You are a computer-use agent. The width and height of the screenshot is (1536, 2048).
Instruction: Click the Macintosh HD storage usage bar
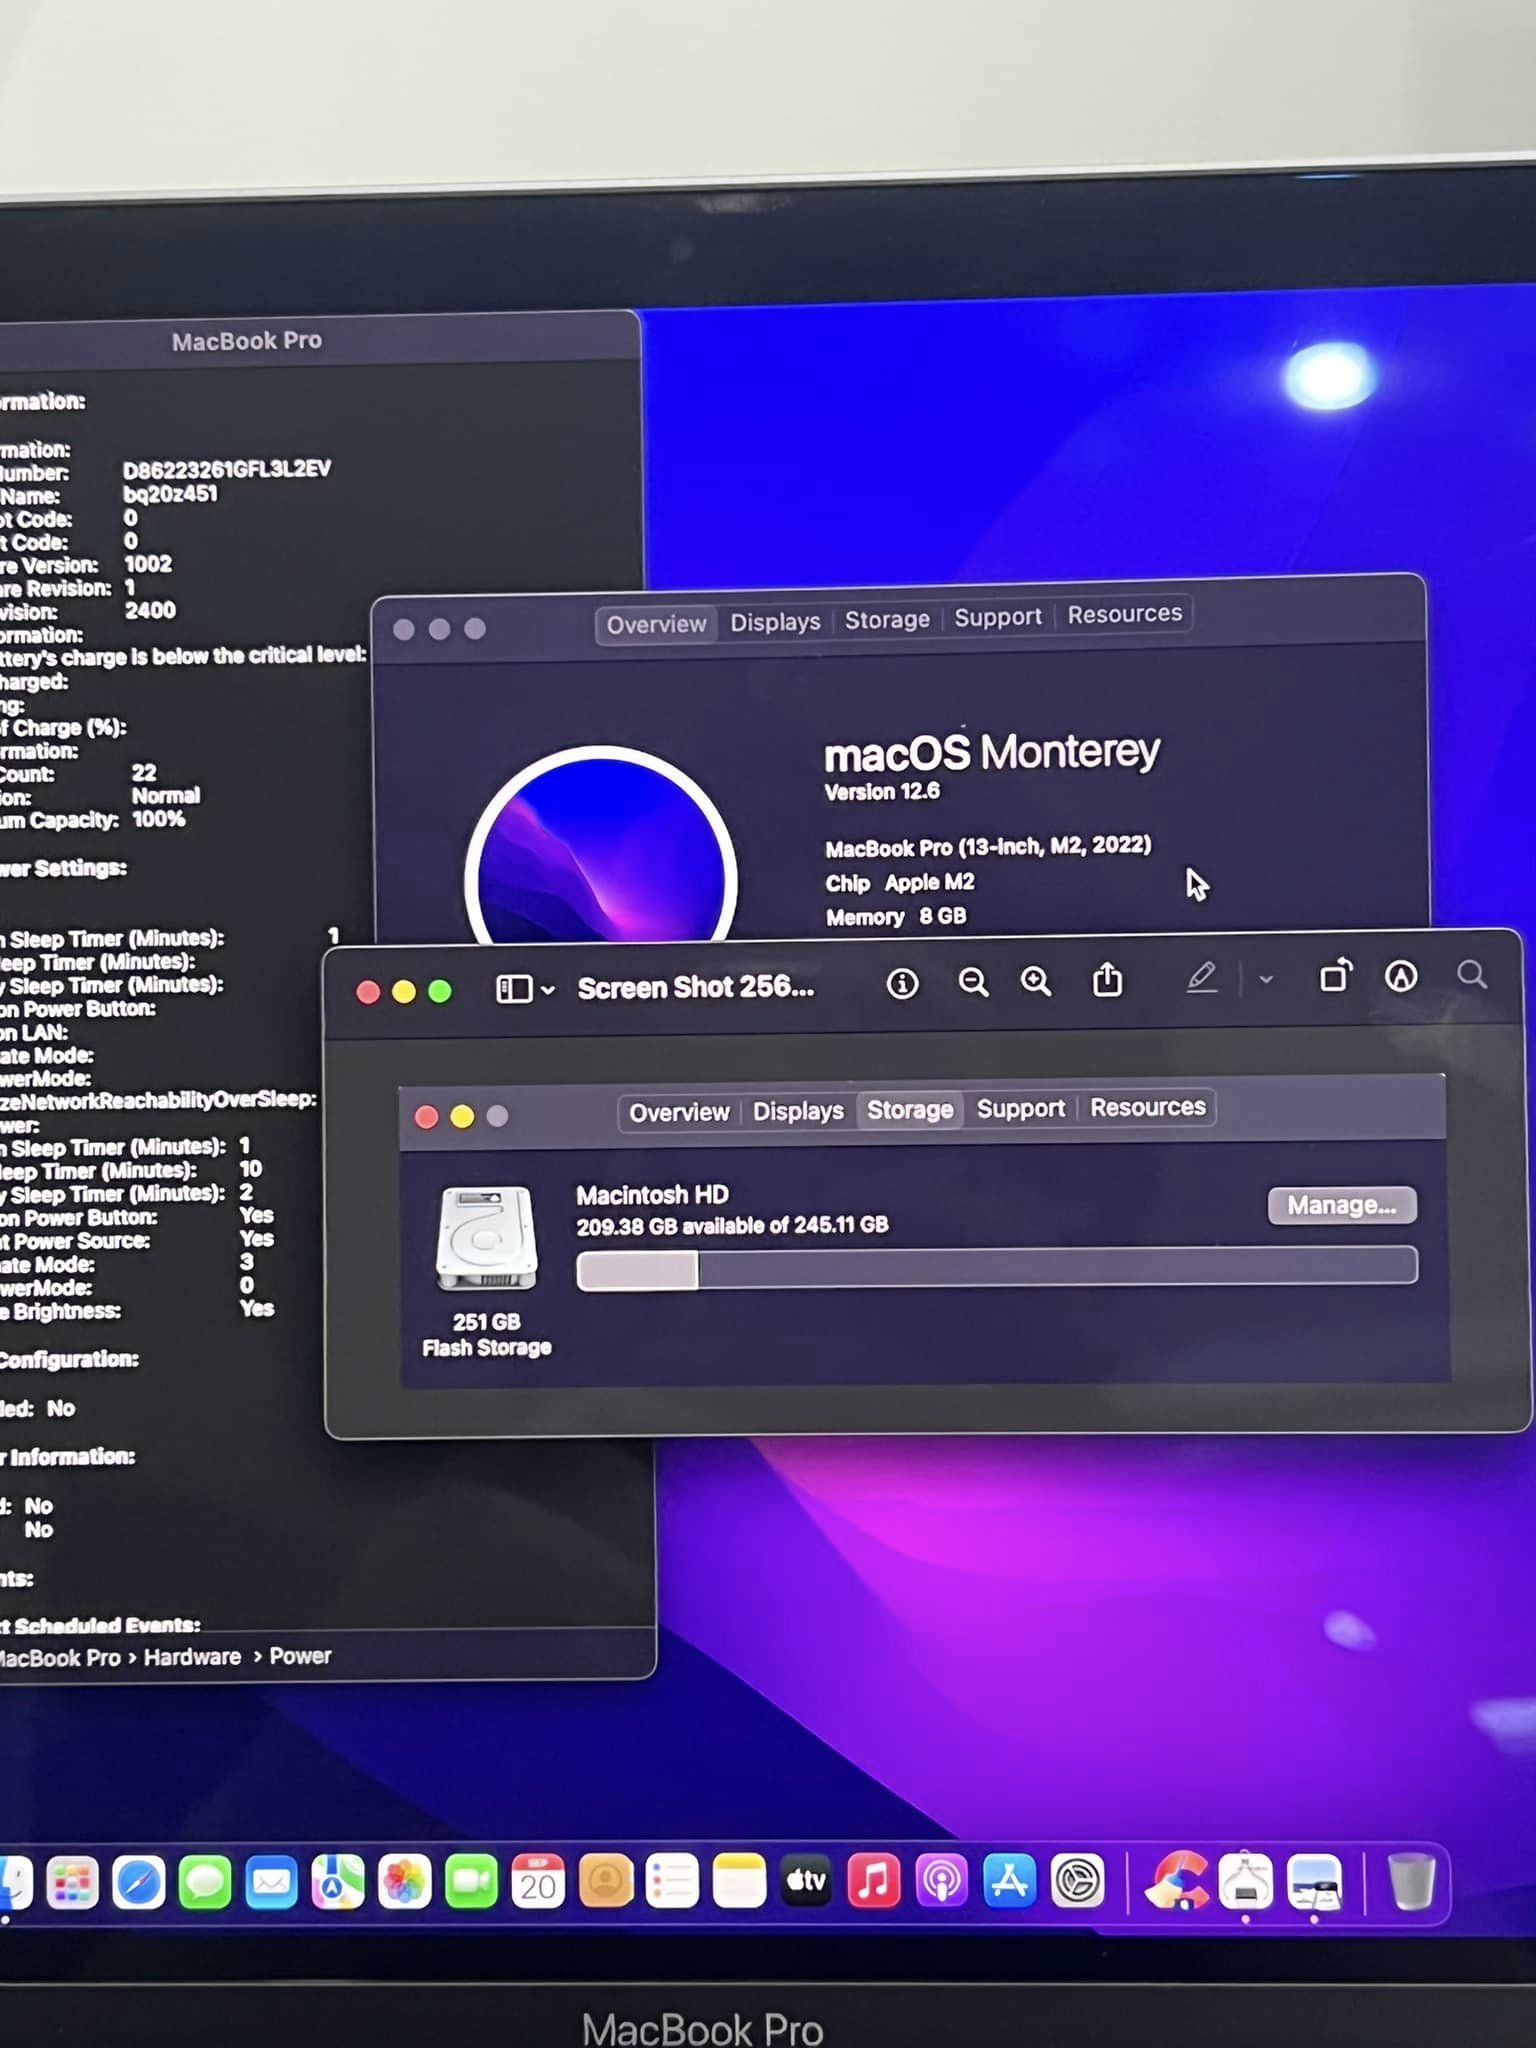(x=996, y=1269)
